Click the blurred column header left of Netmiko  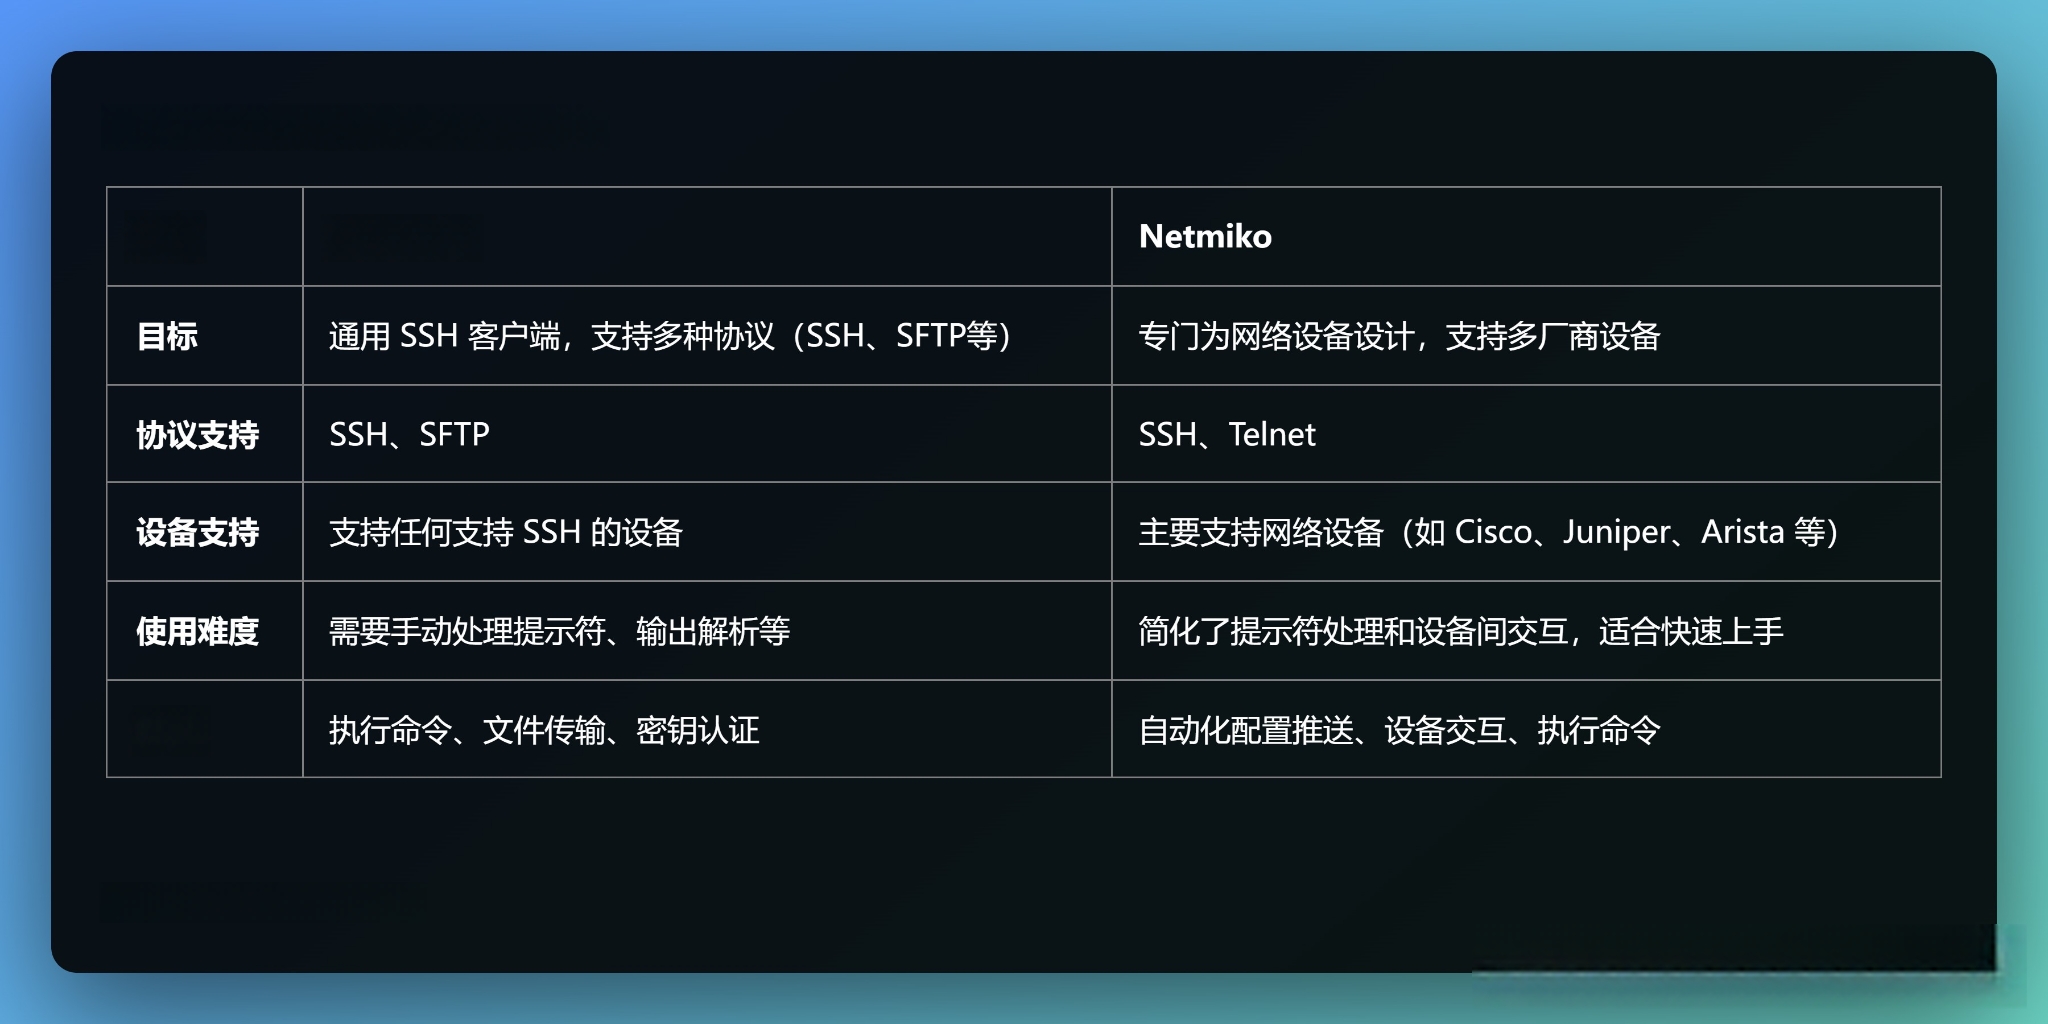405,237
